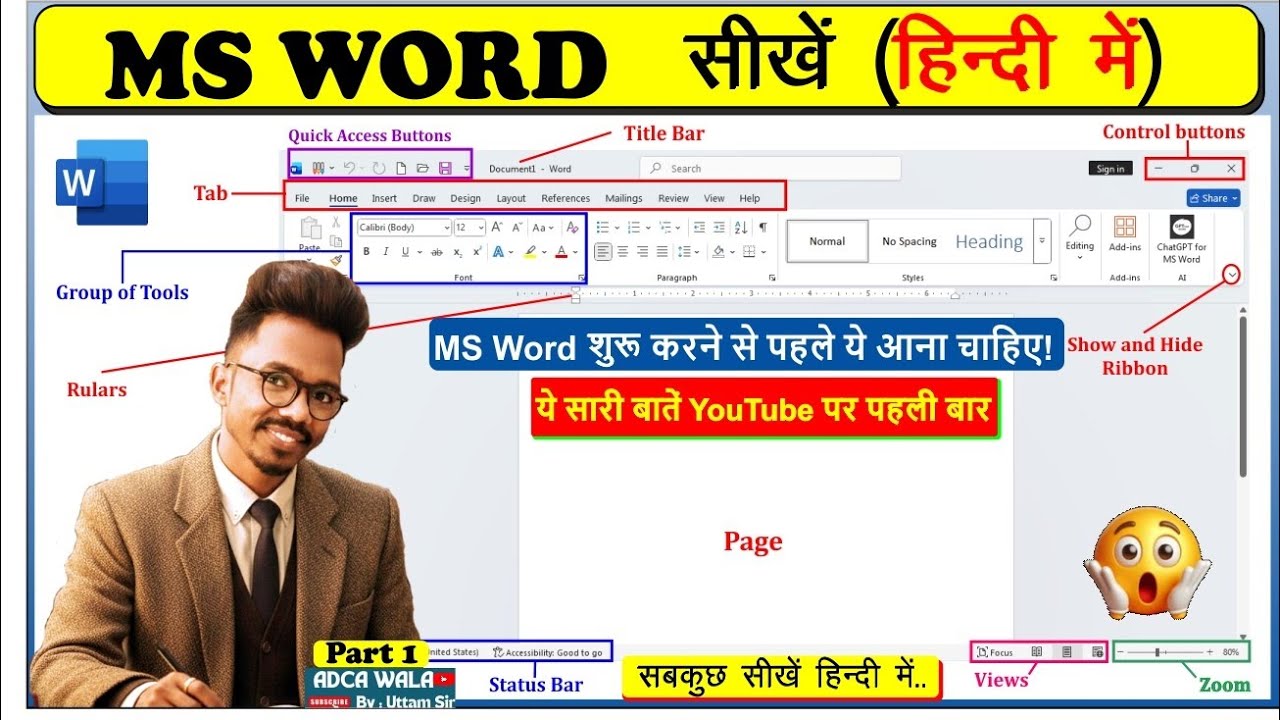The height and width of the screenshot is (720, 1280).
Task: Click the Share button
Action: (x=1214, y=198)
